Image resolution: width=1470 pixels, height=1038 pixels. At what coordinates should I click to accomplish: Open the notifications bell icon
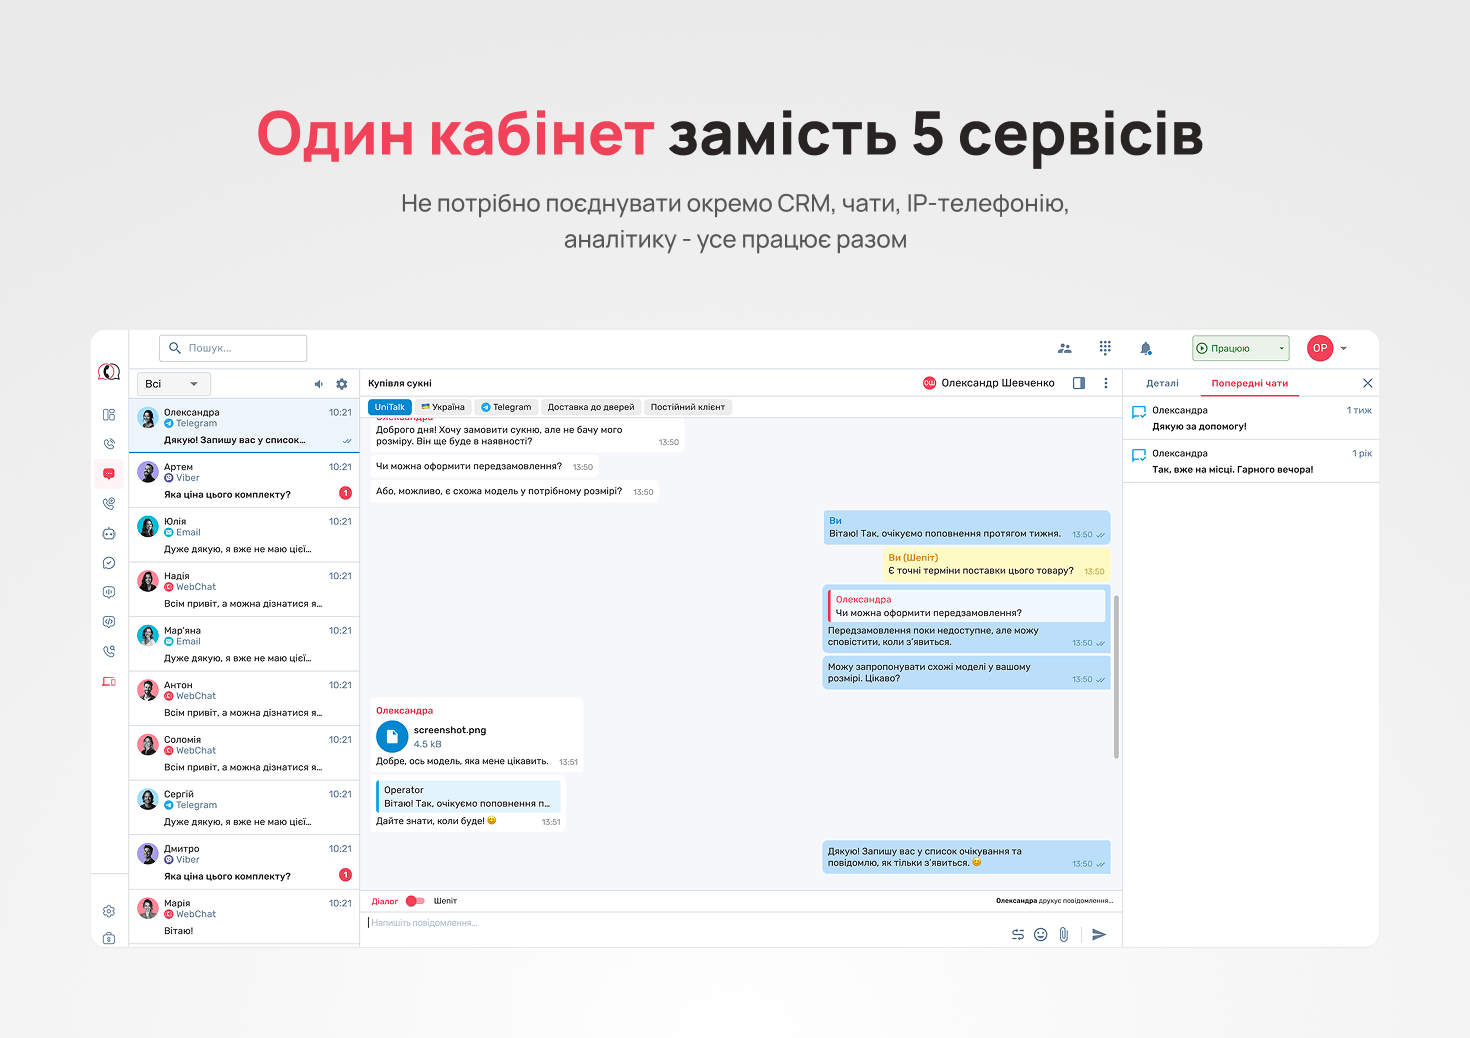[1146, 348]
